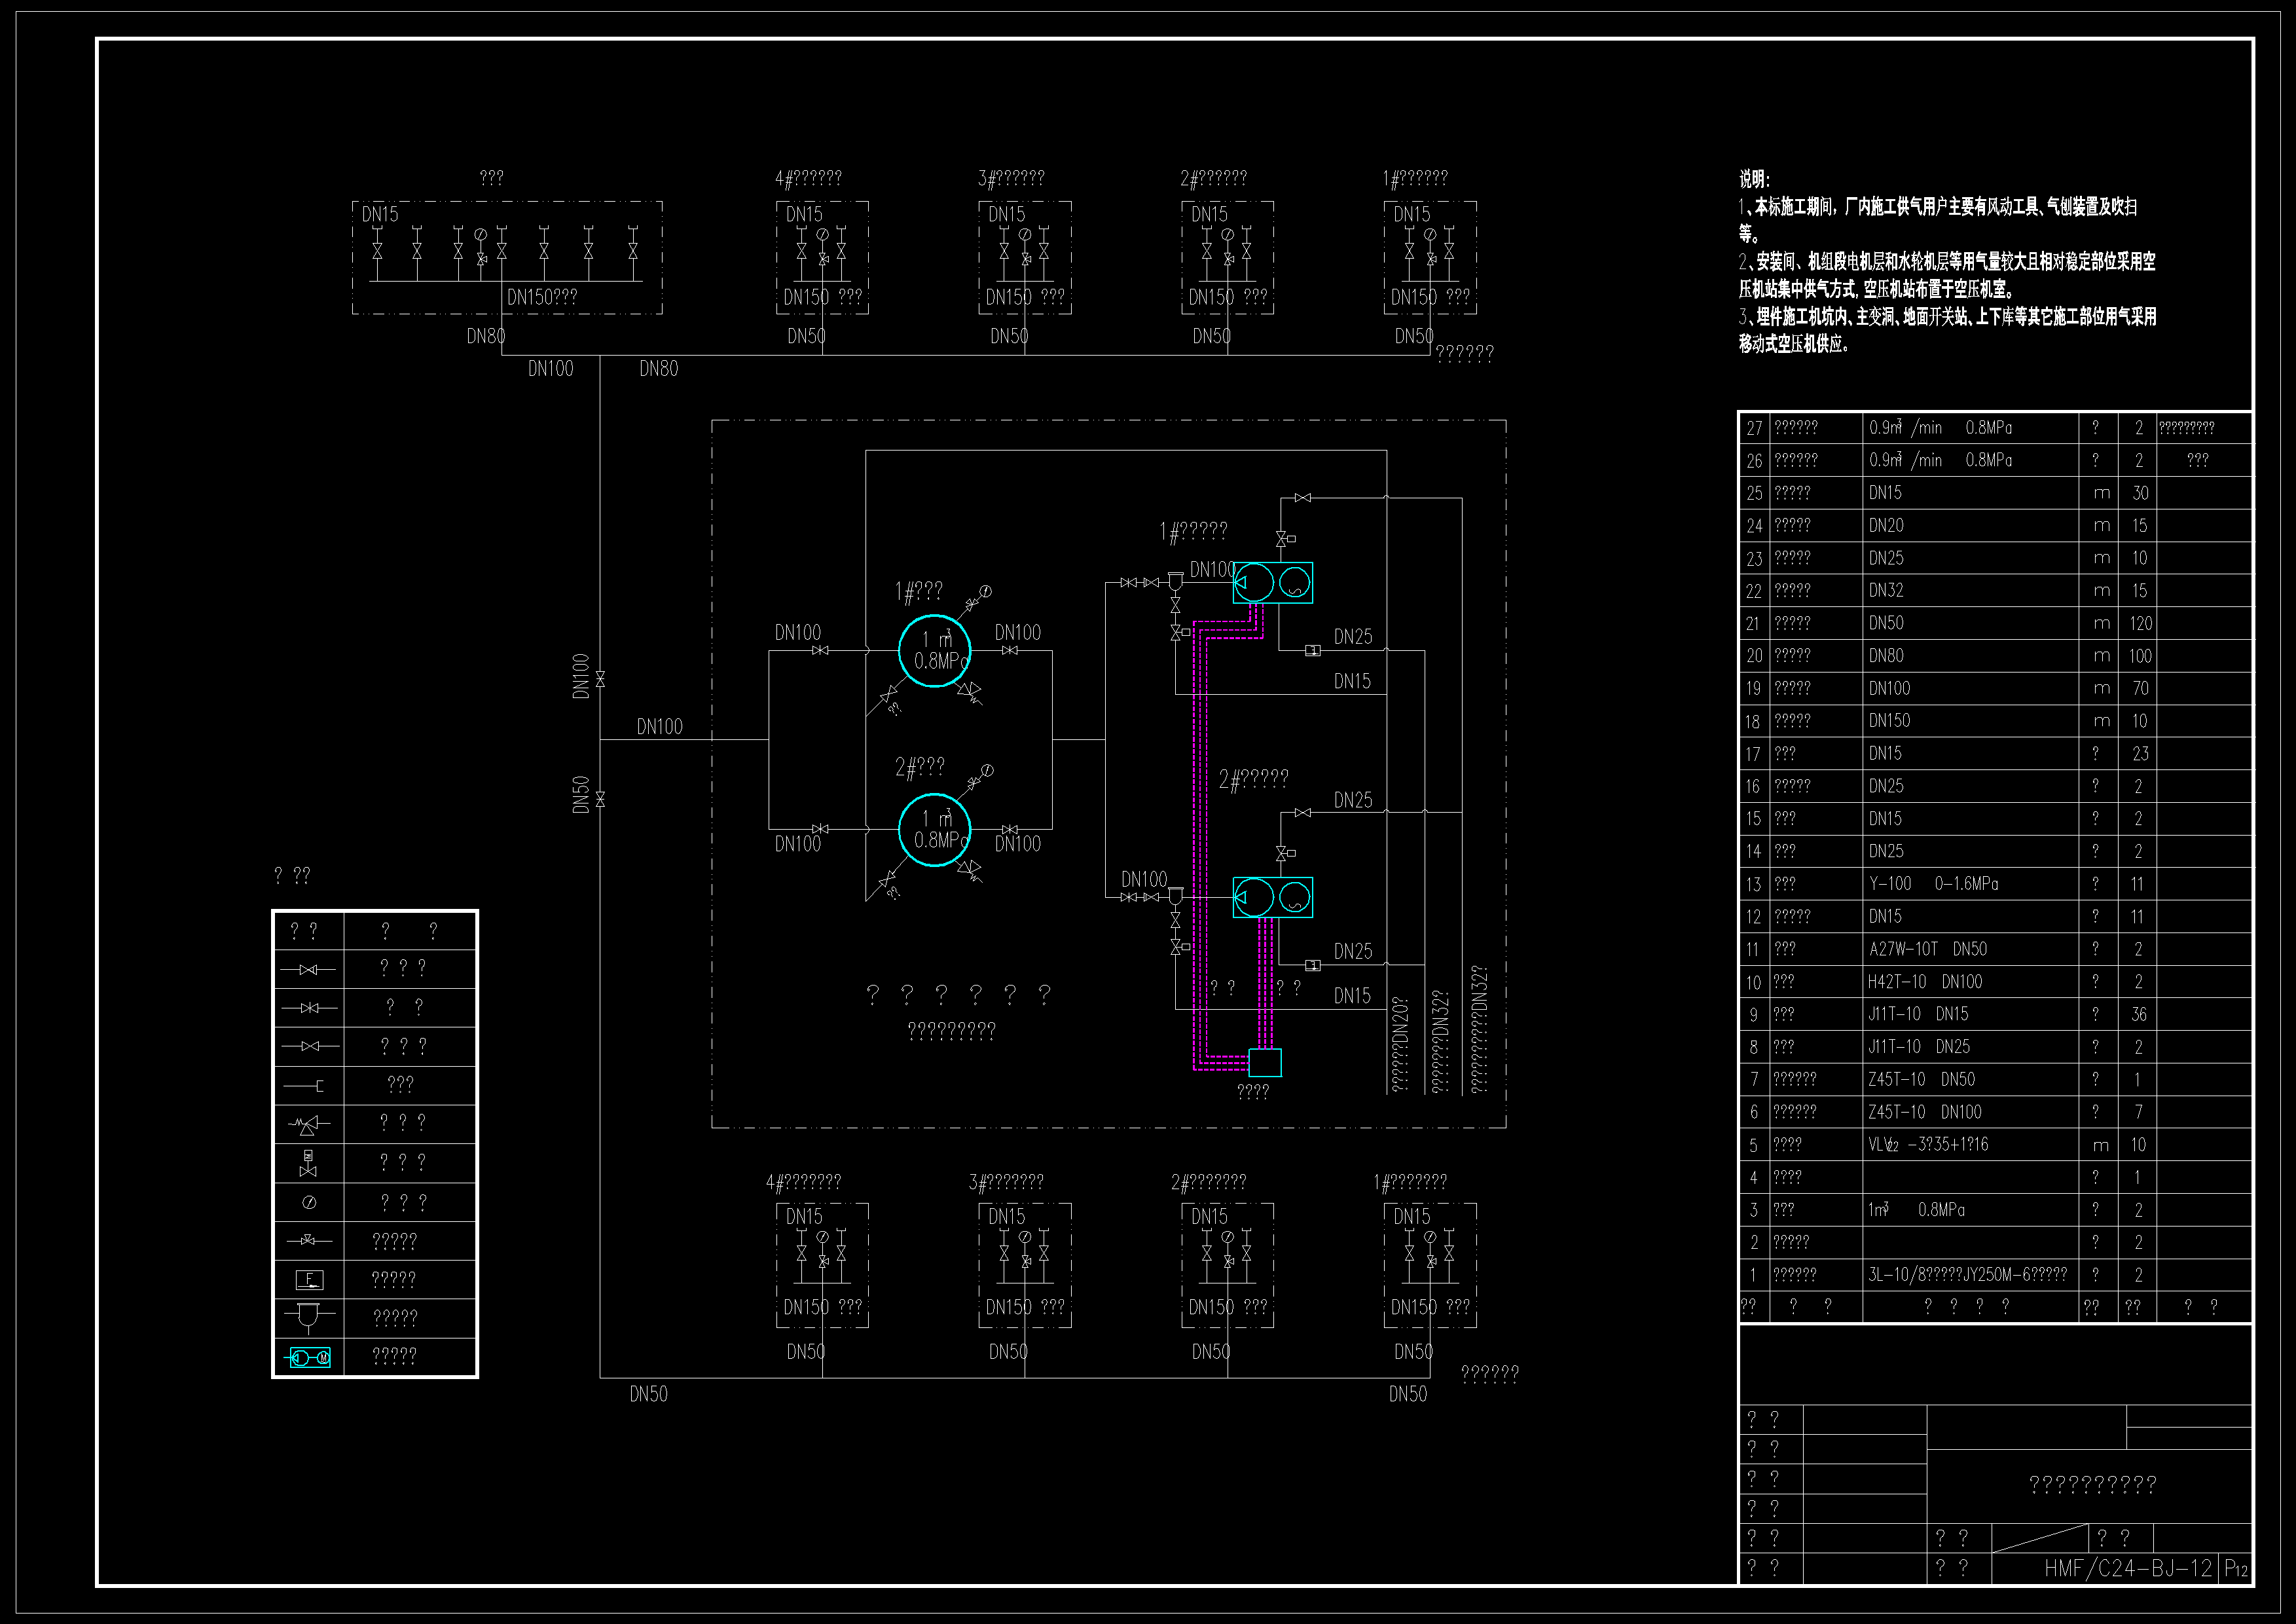Click note 2 text beginning 安装间
Image resolution: width=2296 pixels, height=1624 pixels.
click(x=1947, y=275)
